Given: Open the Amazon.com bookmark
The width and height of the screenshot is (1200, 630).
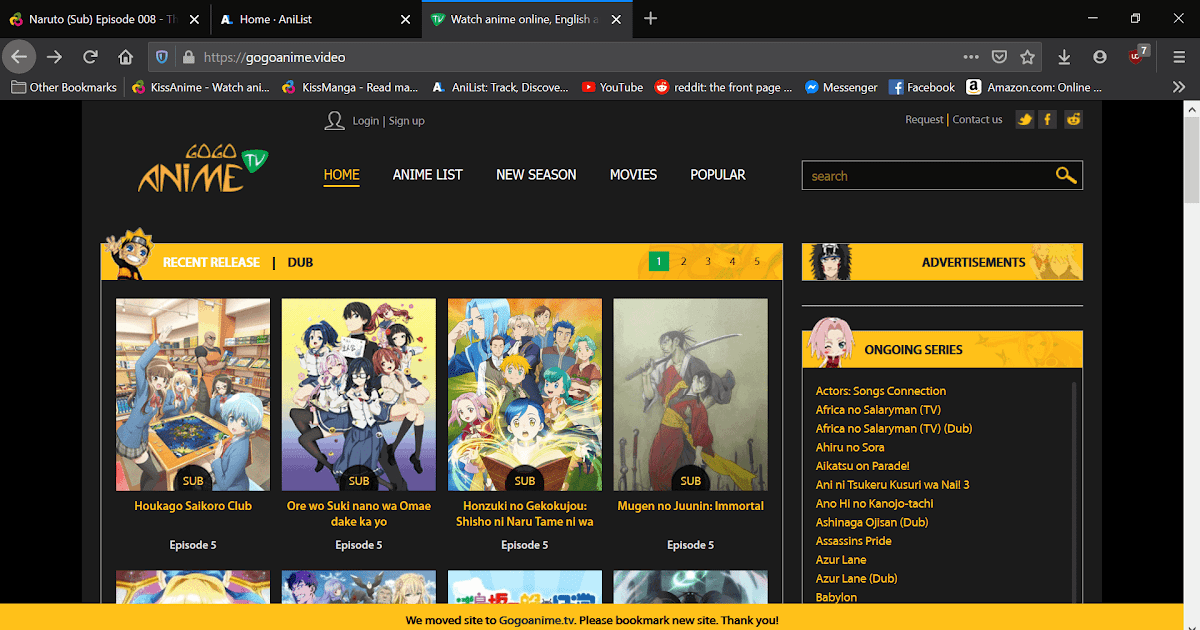Looking at the screenshot, I should click(x=1034, y=87).
